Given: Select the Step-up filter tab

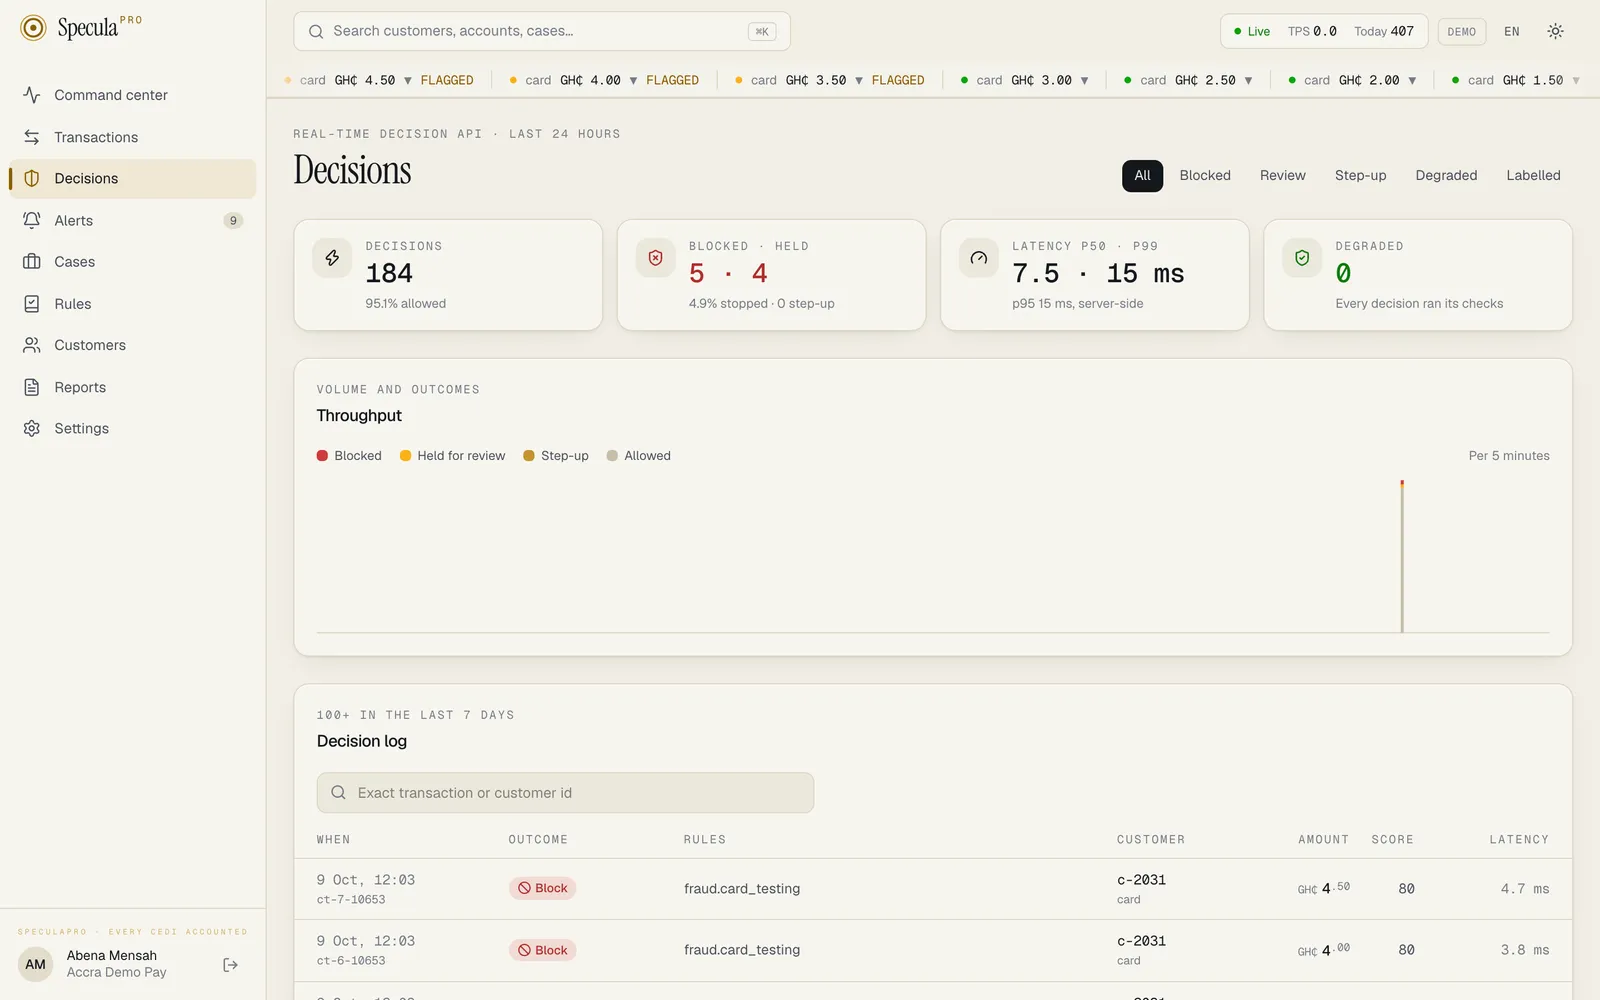Looking at the screenshot, I should (x=1361, y=176).
